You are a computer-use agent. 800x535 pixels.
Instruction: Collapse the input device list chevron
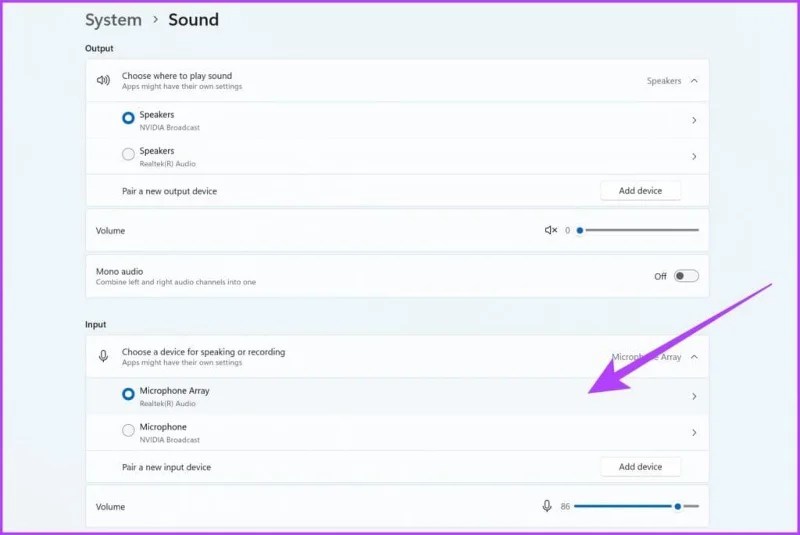pos(694,357)
